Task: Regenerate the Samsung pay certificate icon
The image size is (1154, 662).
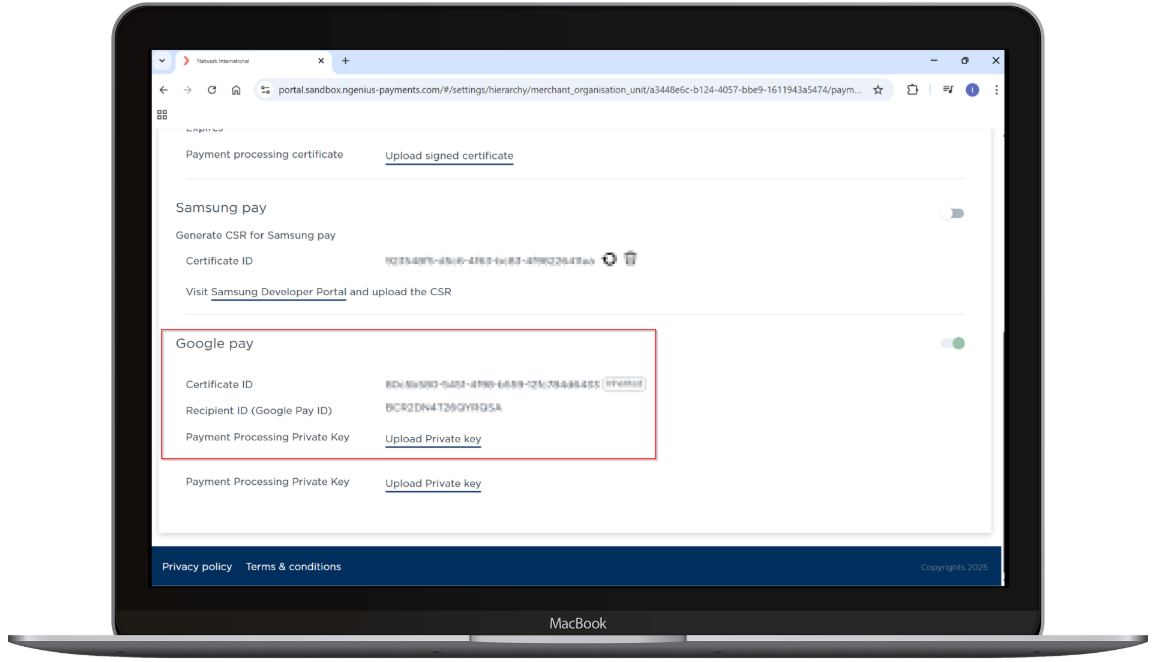Action: [x=609, y=259]
